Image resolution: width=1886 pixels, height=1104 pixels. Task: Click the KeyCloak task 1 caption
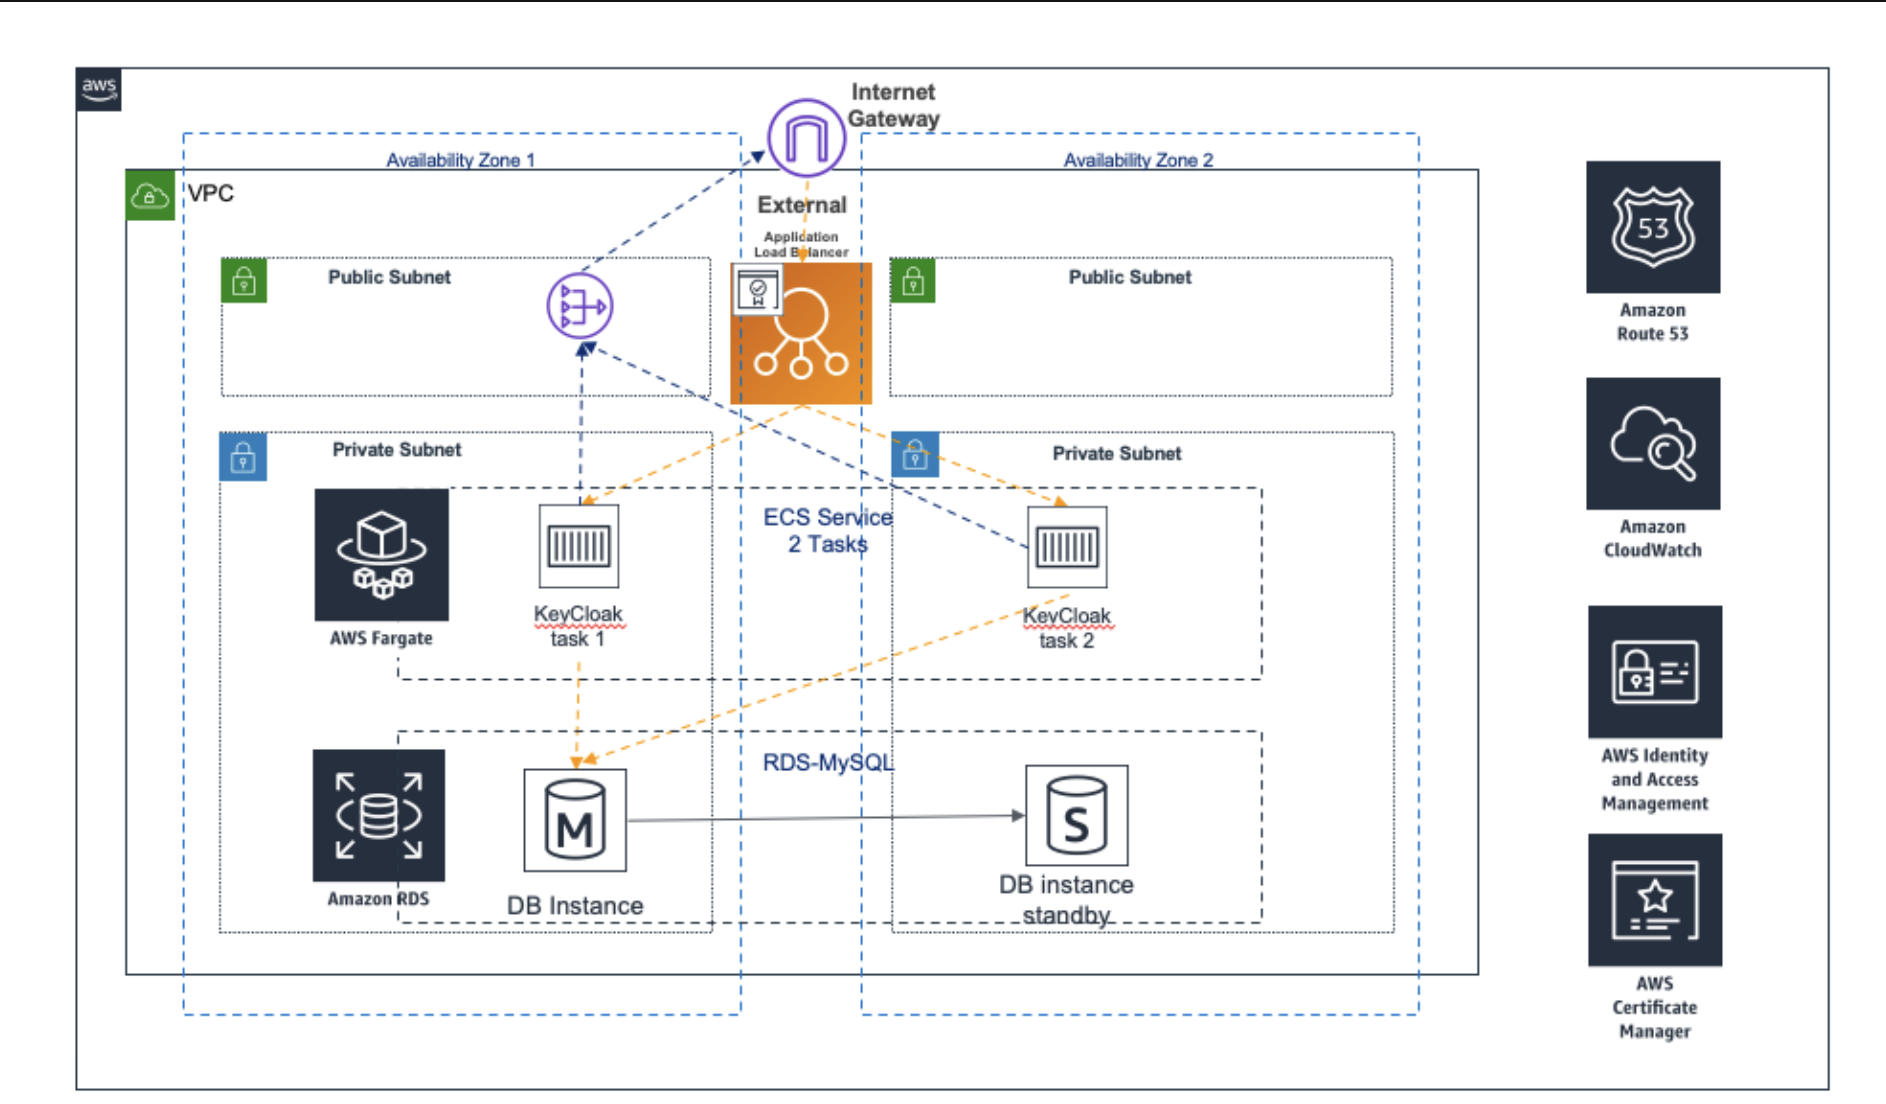[578, 626]
